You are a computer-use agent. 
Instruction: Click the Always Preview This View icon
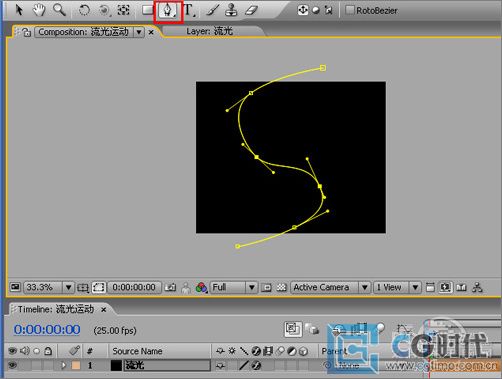click(x=15, y=287)
